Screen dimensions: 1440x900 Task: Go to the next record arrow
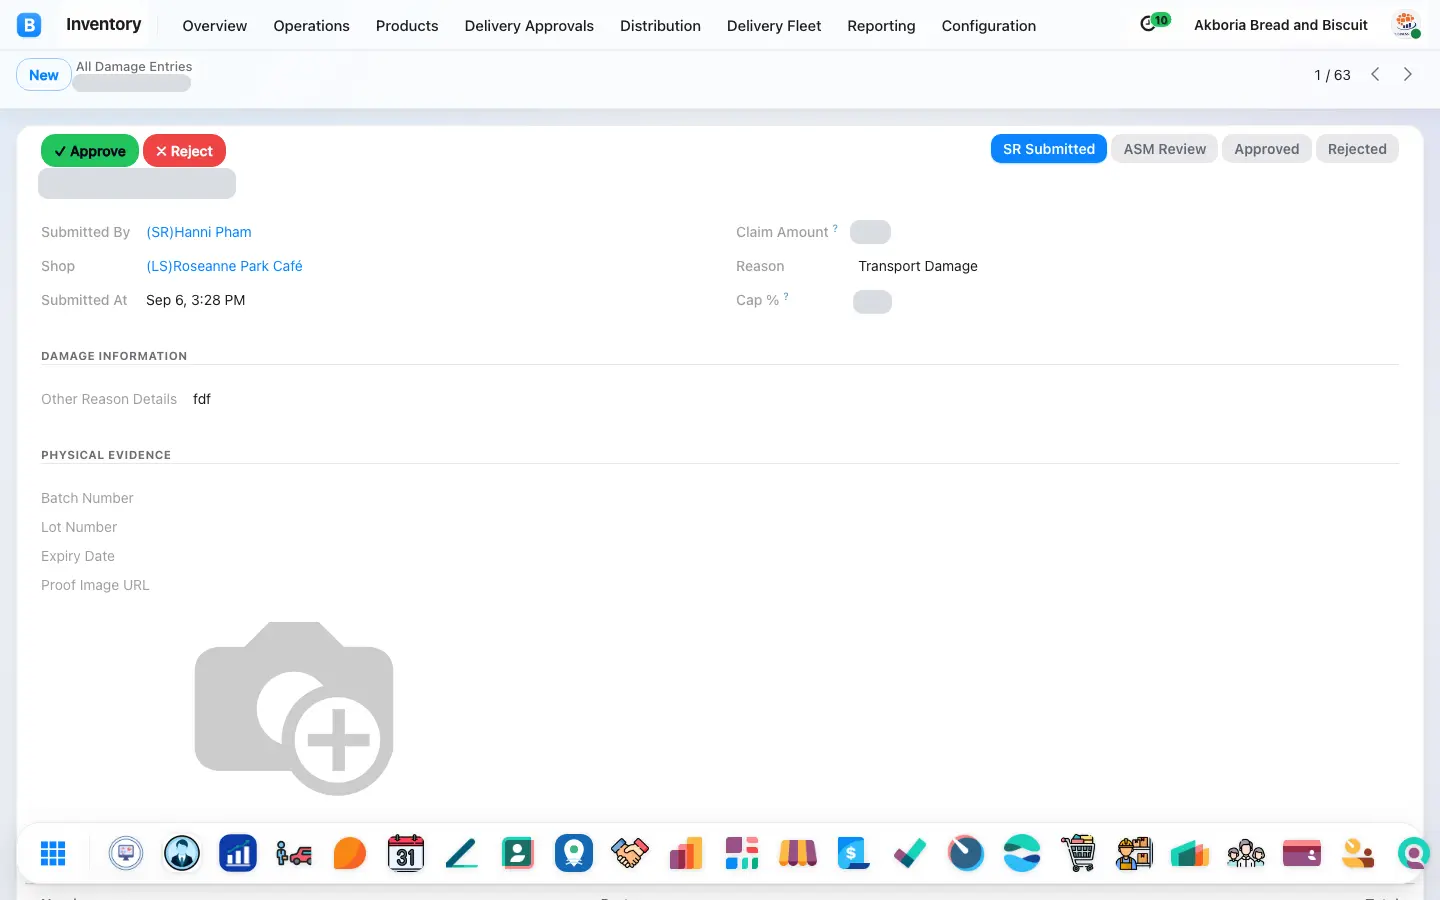[1408, 74]
